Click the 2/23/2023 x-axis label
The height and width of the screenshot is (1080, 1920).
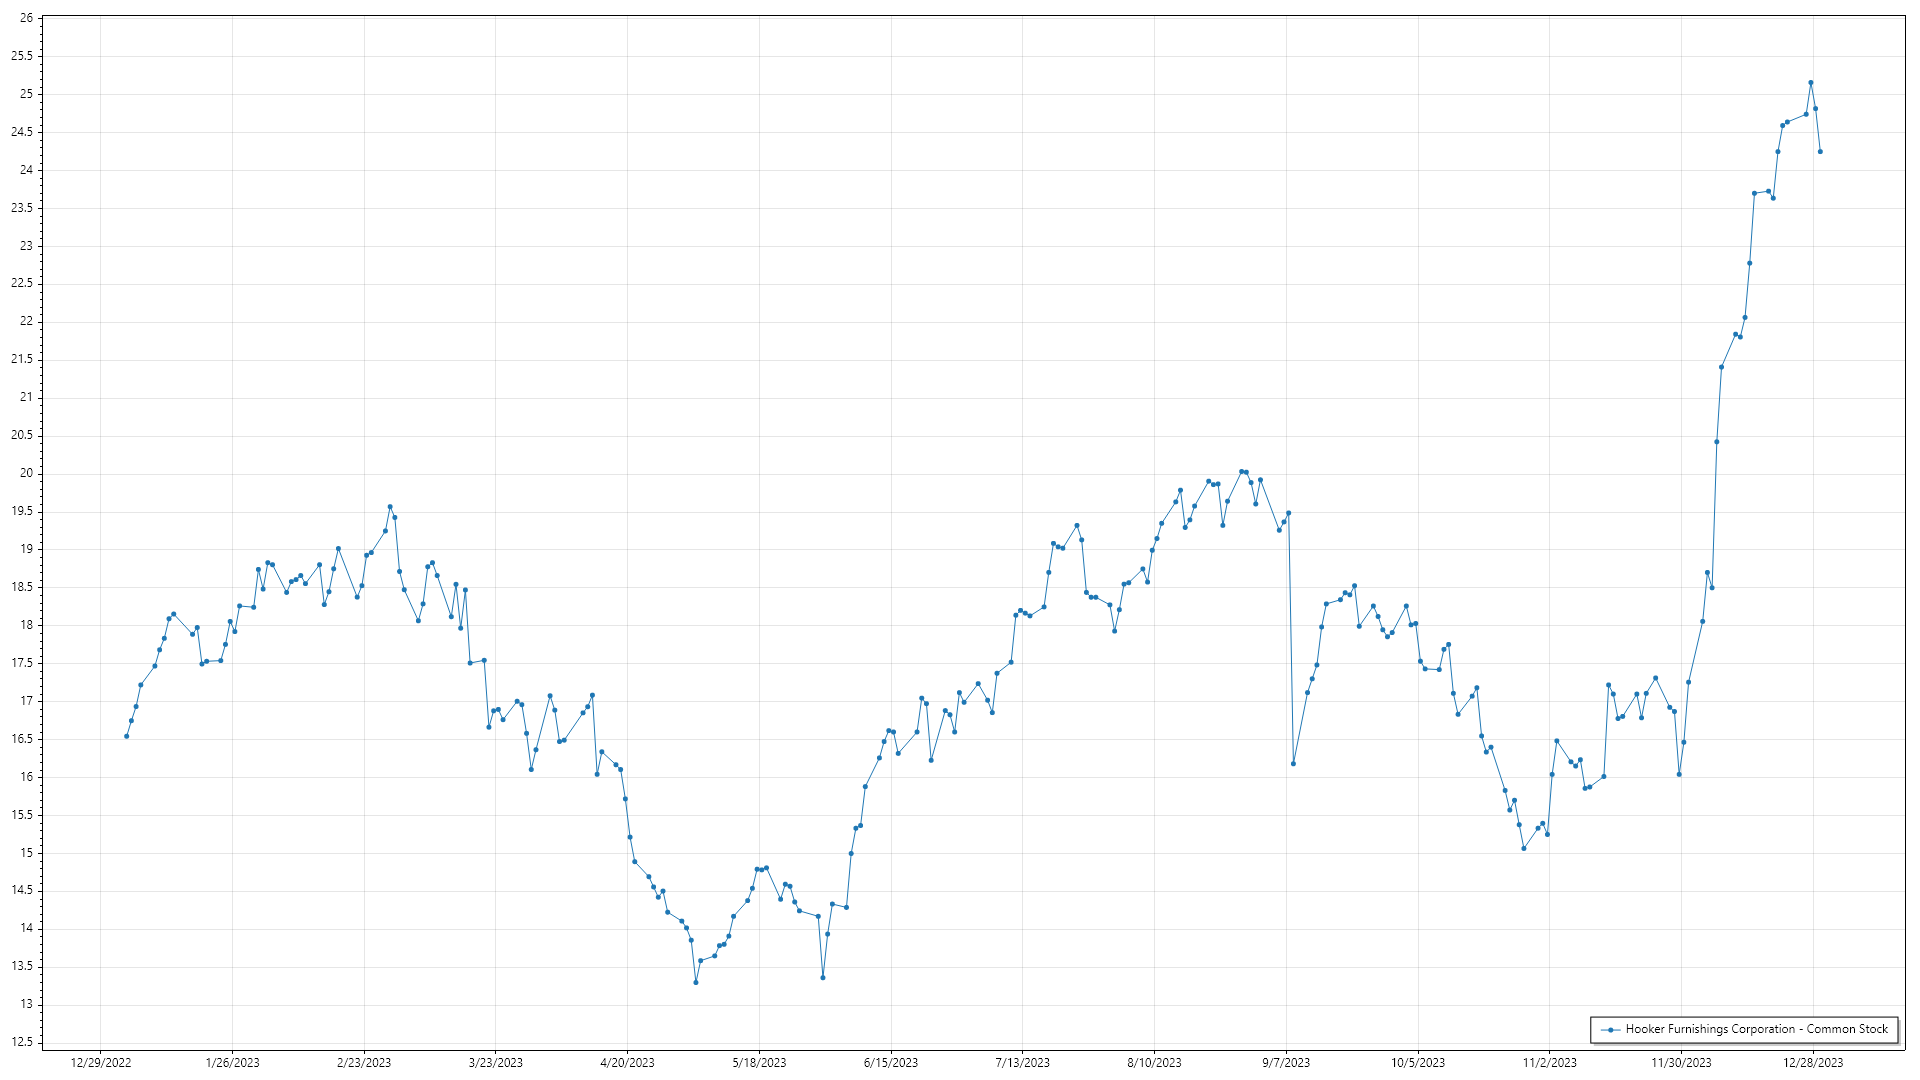click(364, 1063)
